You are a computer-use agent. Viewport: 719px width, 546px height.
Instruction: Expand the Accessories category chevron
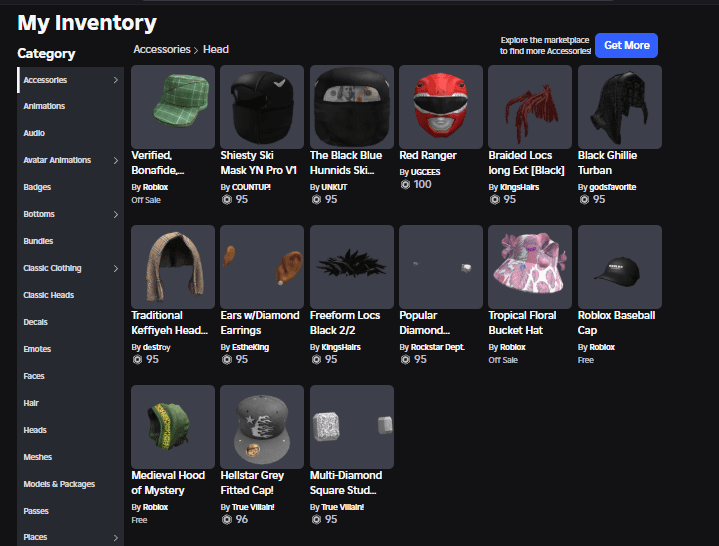(115, 80)
